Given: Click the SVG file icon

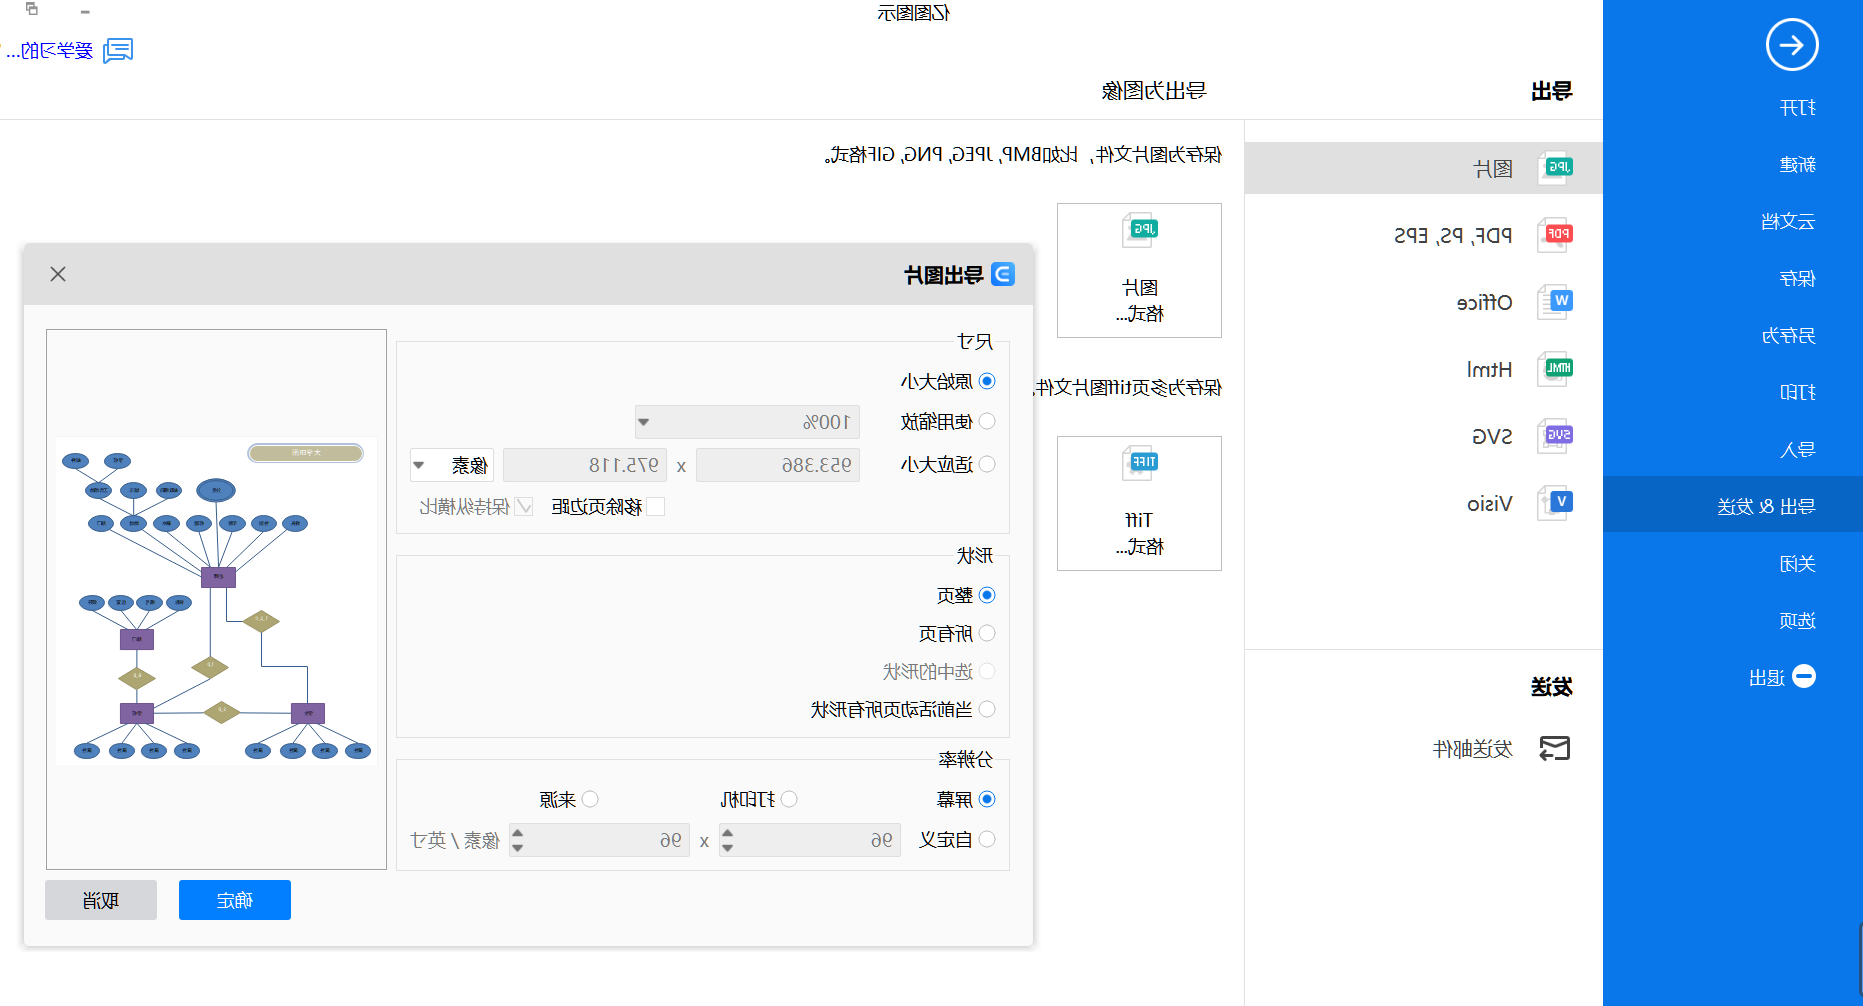Looking at the screenshot, I should pos(1555,436).
